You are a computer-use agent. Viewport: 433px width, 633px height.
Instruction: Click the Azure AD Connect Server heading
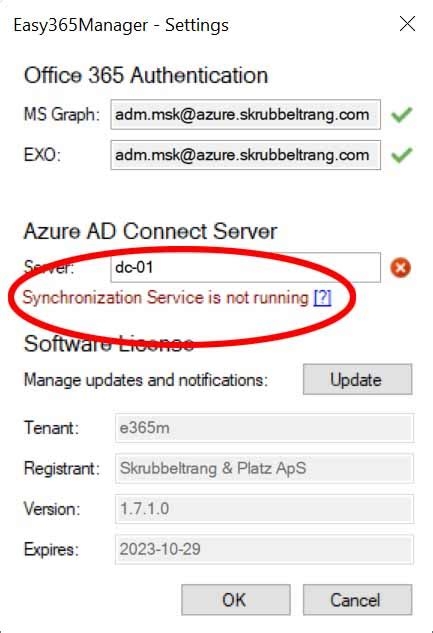tap(150, 231)
